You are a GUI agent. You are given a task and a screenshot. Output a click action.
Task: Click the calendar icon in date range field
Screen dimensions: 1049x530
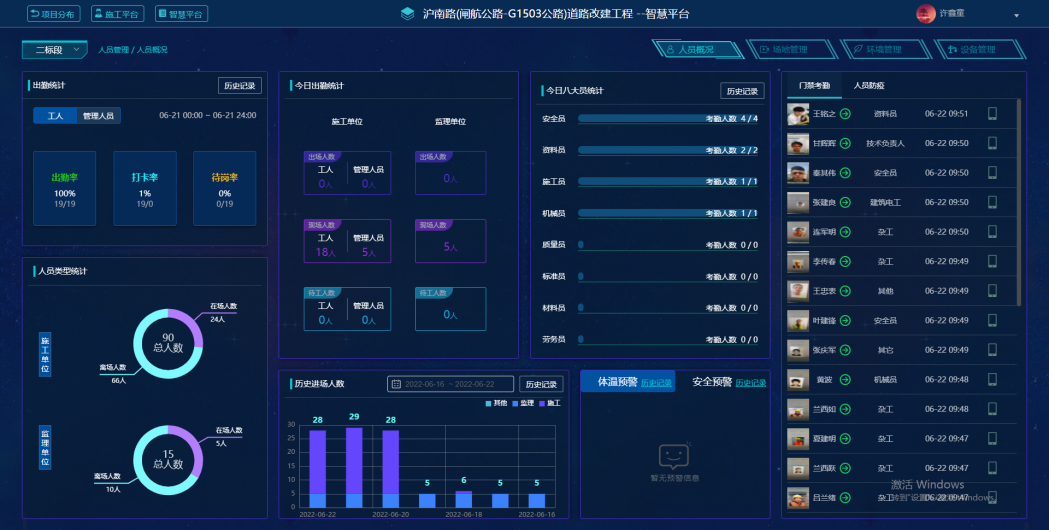pyautogui.click(x=396, y=384)
